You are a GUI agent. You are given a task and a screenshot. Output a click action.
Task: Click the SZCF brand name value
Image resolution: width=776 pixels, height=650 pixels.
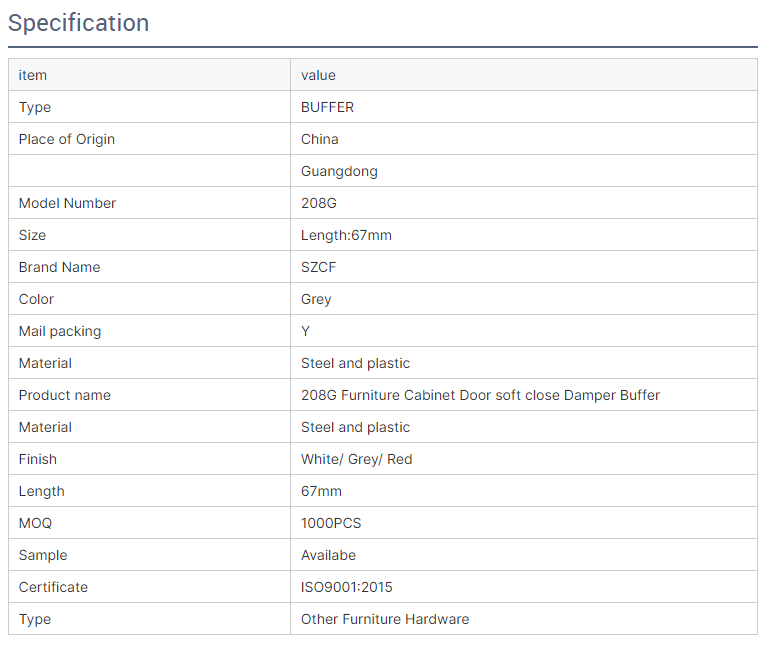point(318,267)
